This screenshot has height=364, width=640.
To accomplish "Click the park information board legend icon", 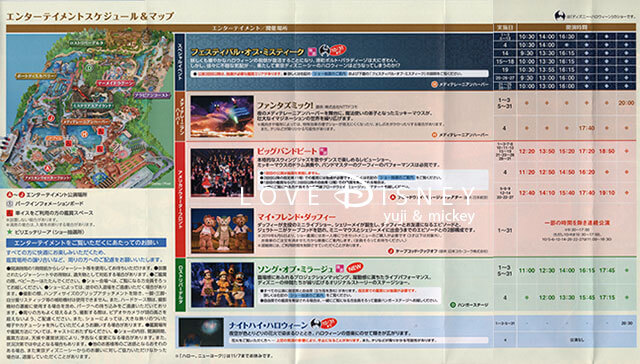I will (10, 203).
